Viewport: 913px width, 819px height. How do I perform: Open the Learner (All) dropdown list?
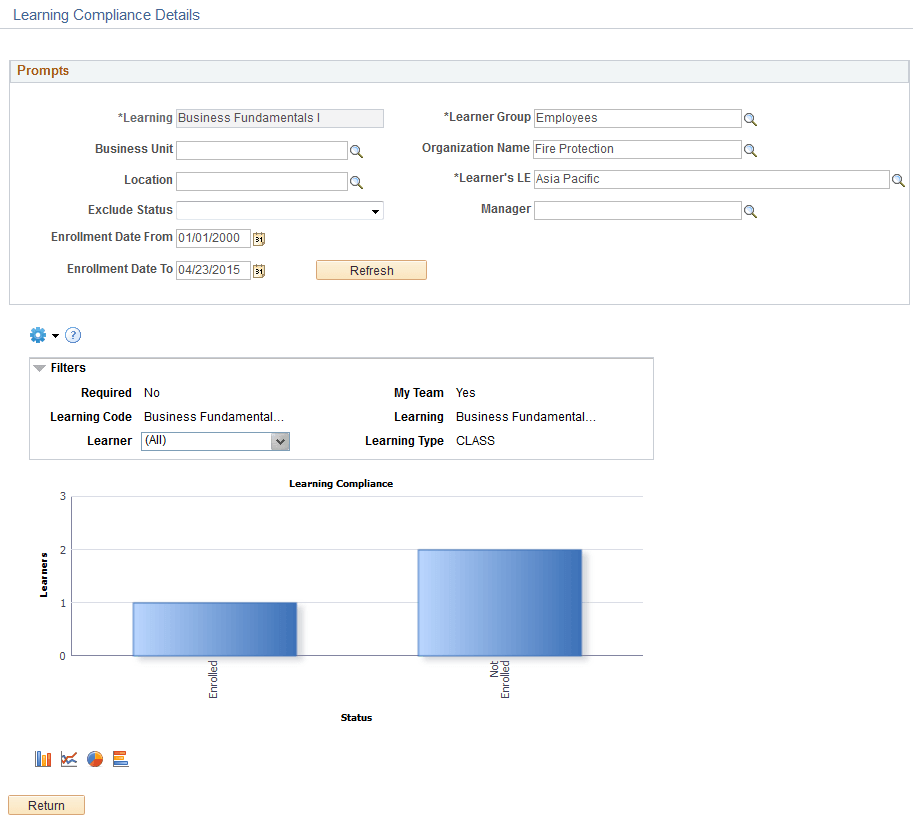pyautogui.click(x=279, y=441)
